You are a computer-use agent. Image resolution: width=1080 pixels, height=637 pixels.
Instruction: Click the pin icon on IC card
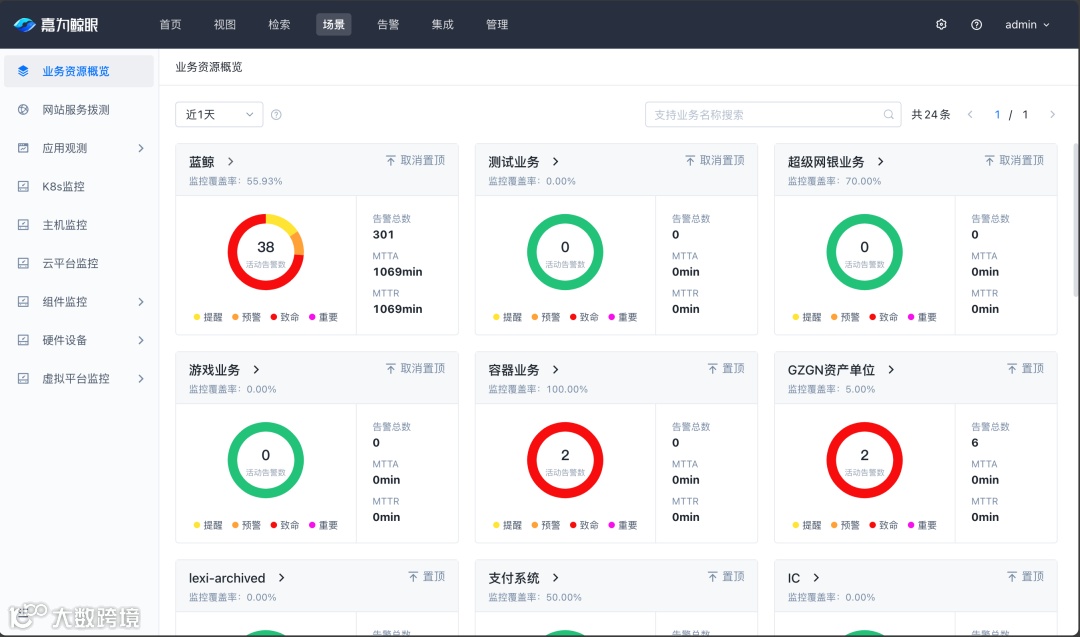[x=1012, y=576]
